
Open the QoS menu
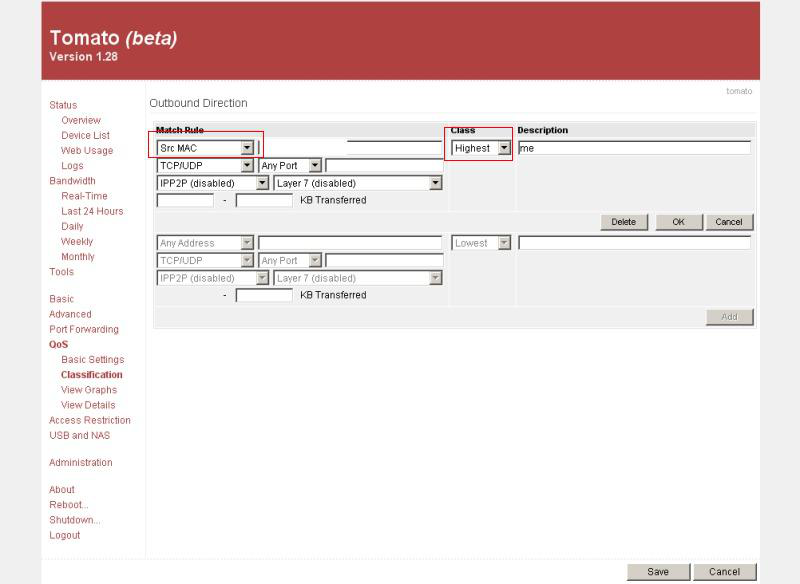point(59,344)
